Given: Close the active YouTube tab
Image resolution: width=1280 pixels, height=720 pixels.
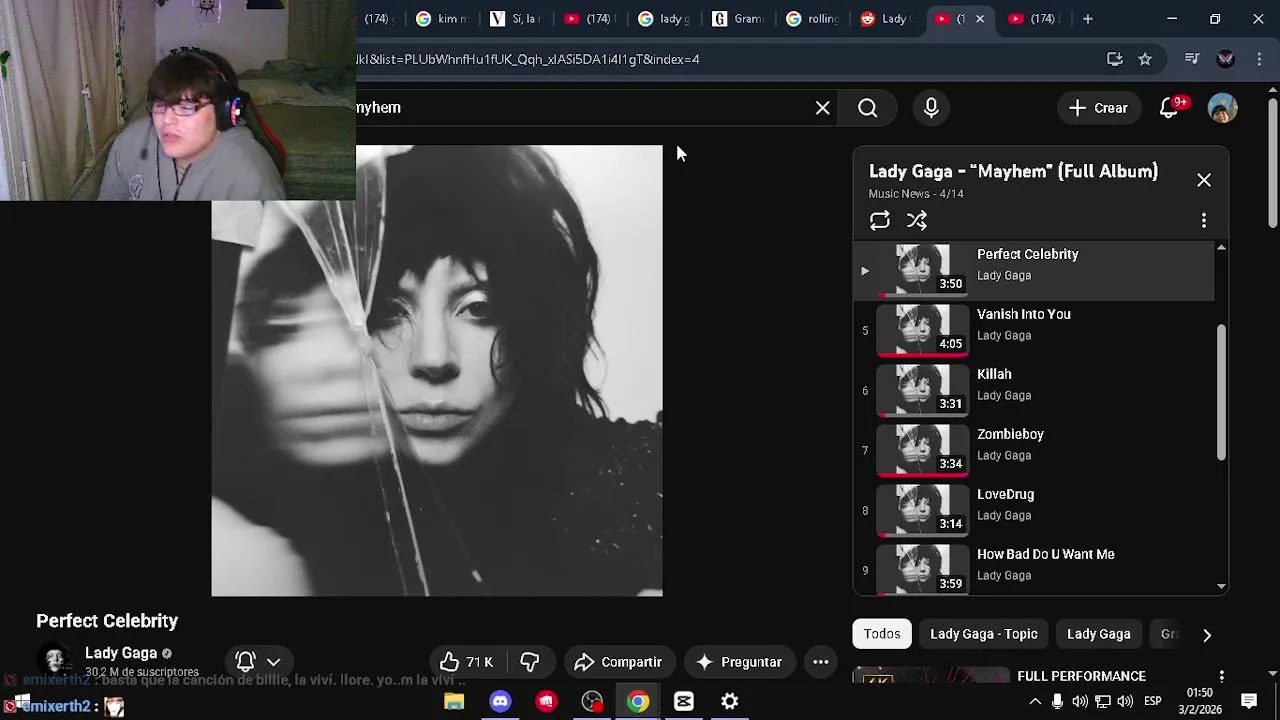Looking at the screenshot, I should (980, 18).
